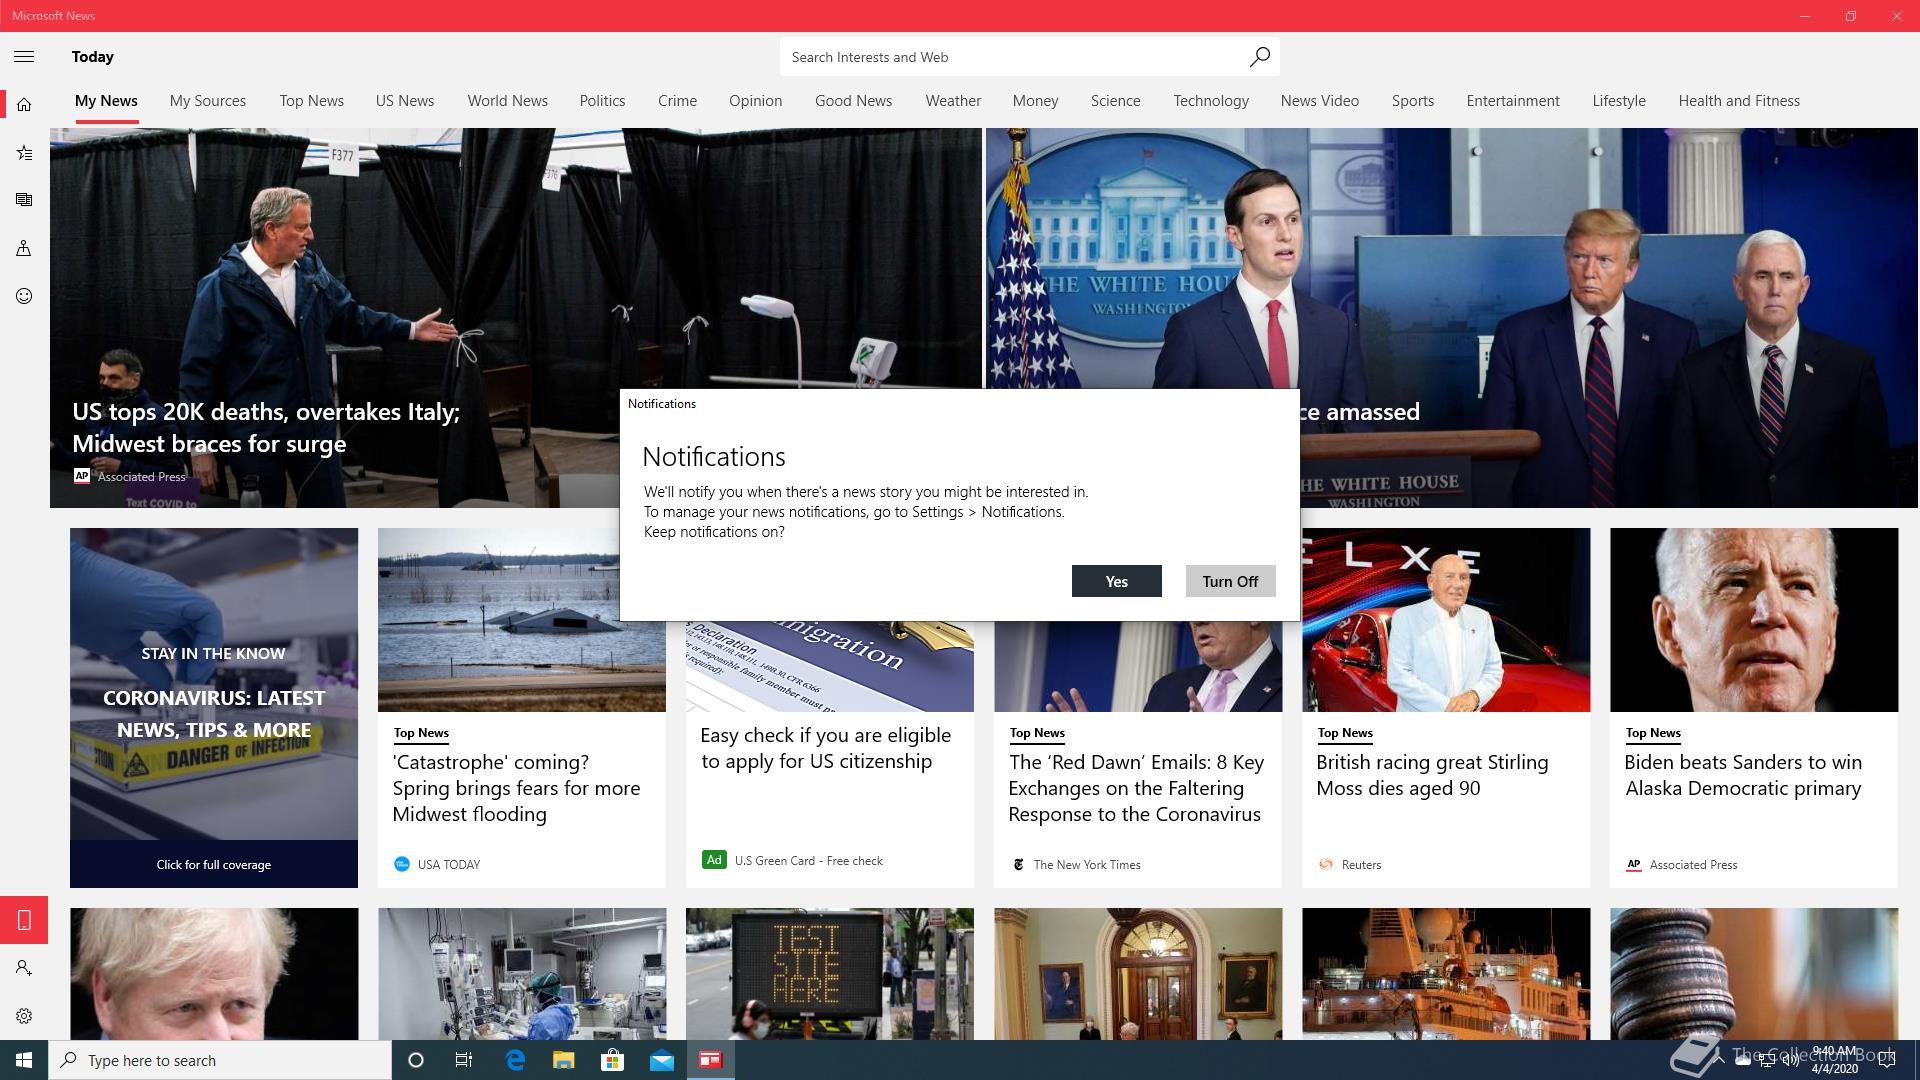
Task: Open File Explorer from the taskbar
Action: tap(564, 1060)
